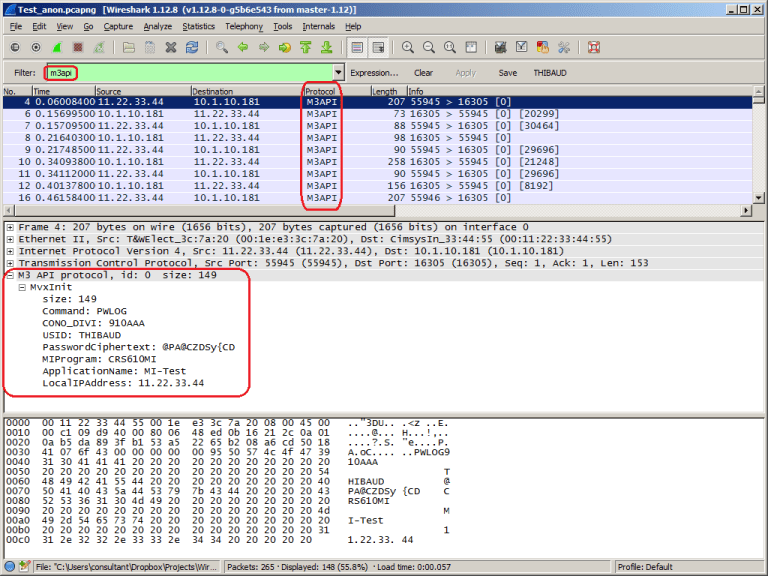The width and height of the screenshot is (768, 576).
Task: Start a new live capture with the green fin icon
Action: pos(57,47)
